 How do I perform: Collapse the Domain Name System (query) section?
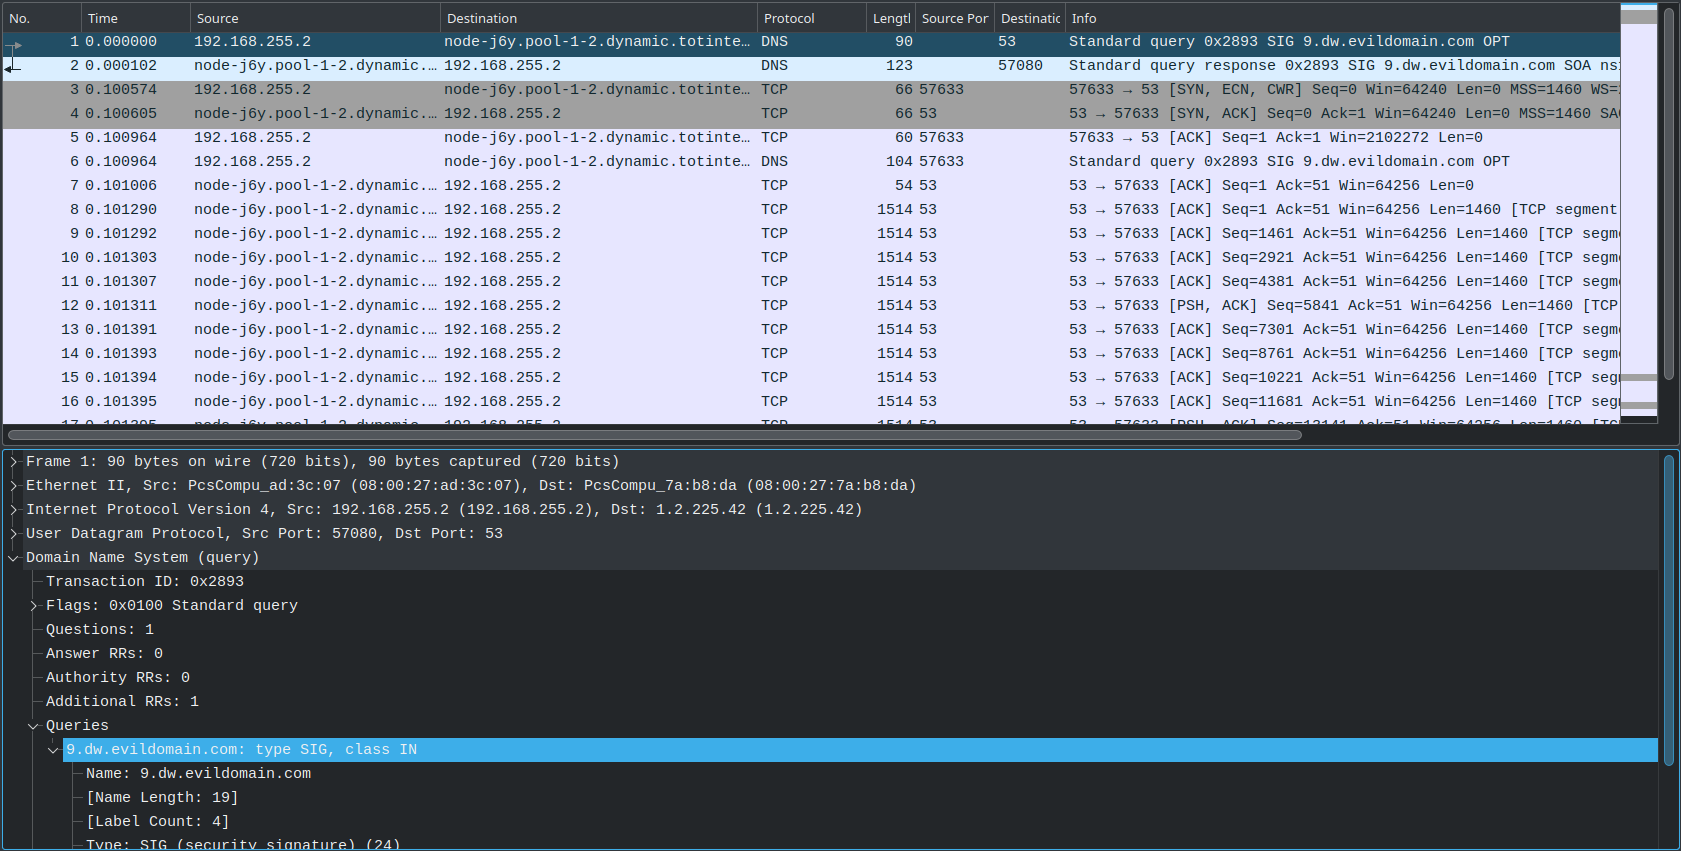pos(14,558)
